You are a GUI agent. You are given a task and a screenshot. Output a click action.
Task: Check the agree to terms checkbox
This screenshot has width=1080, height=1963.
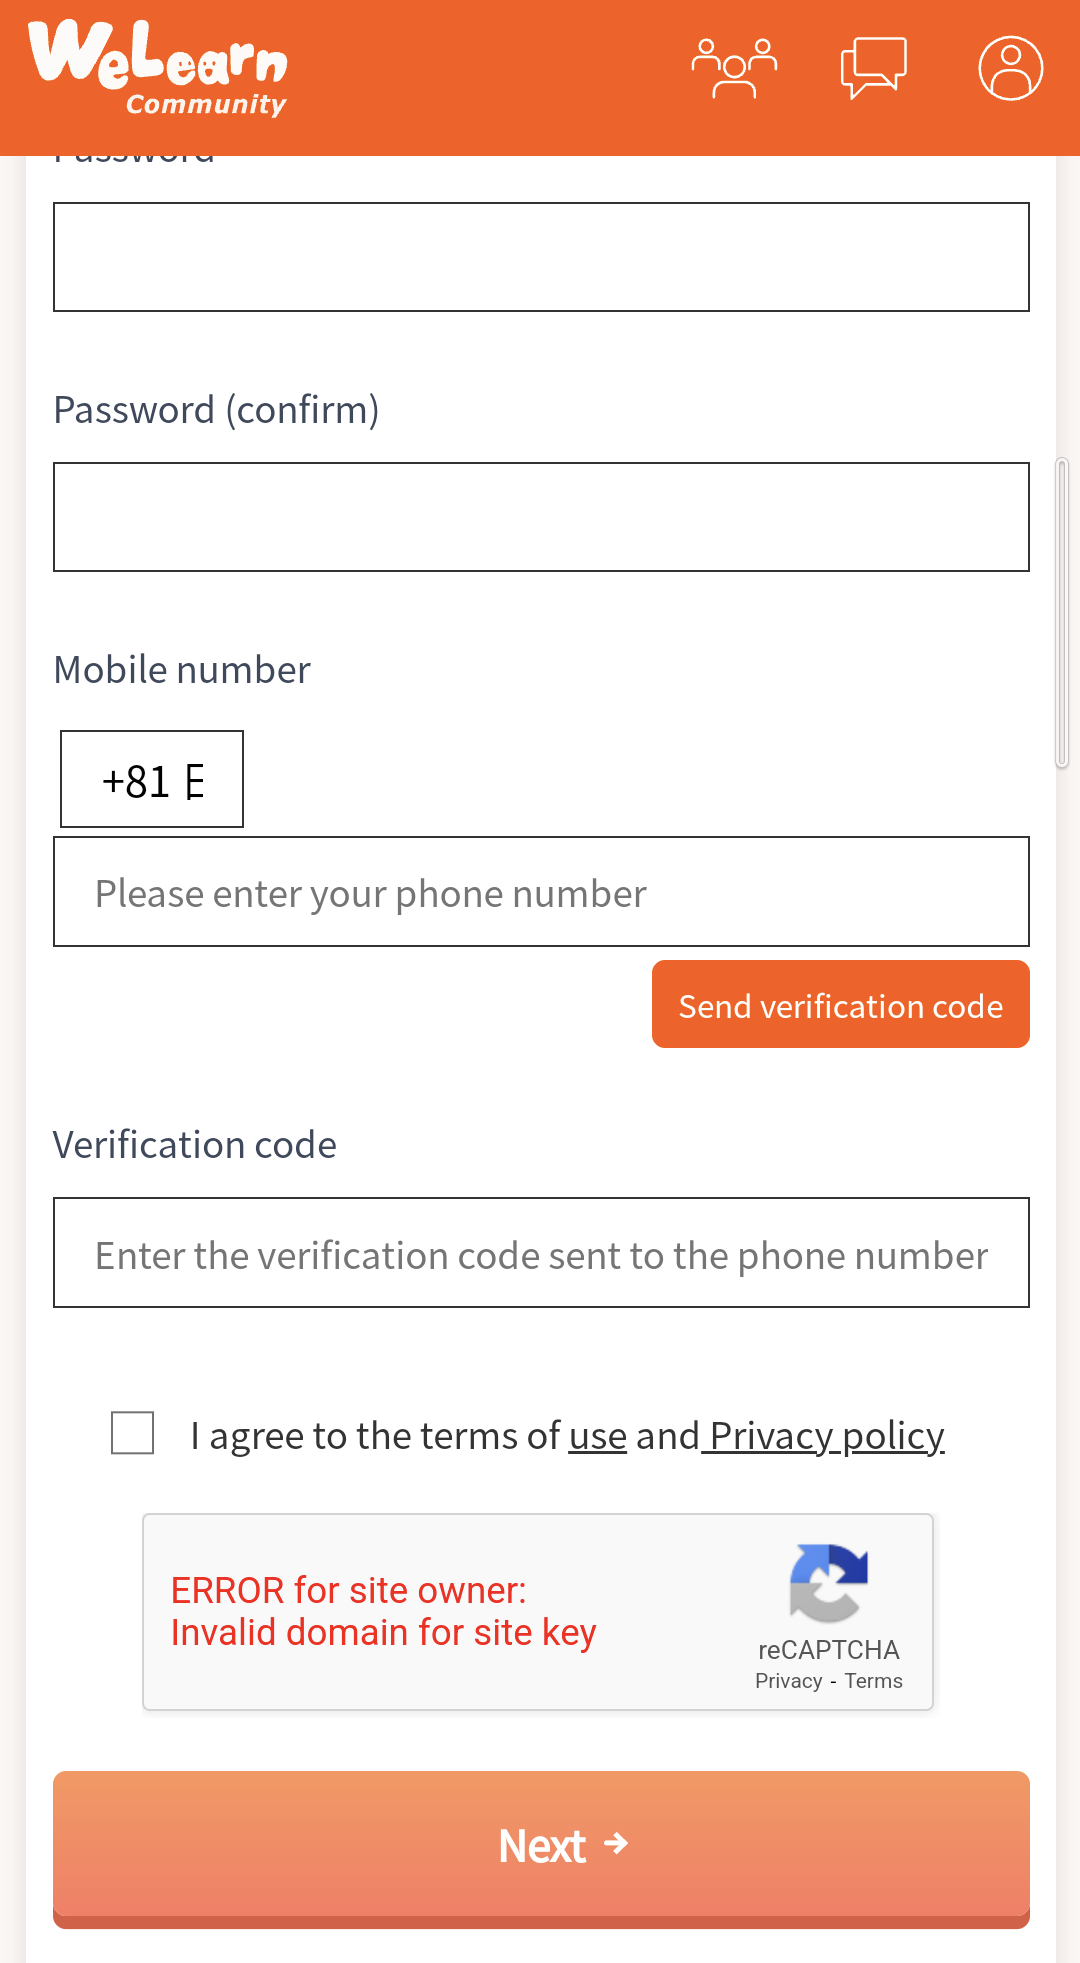(132, 1434)
